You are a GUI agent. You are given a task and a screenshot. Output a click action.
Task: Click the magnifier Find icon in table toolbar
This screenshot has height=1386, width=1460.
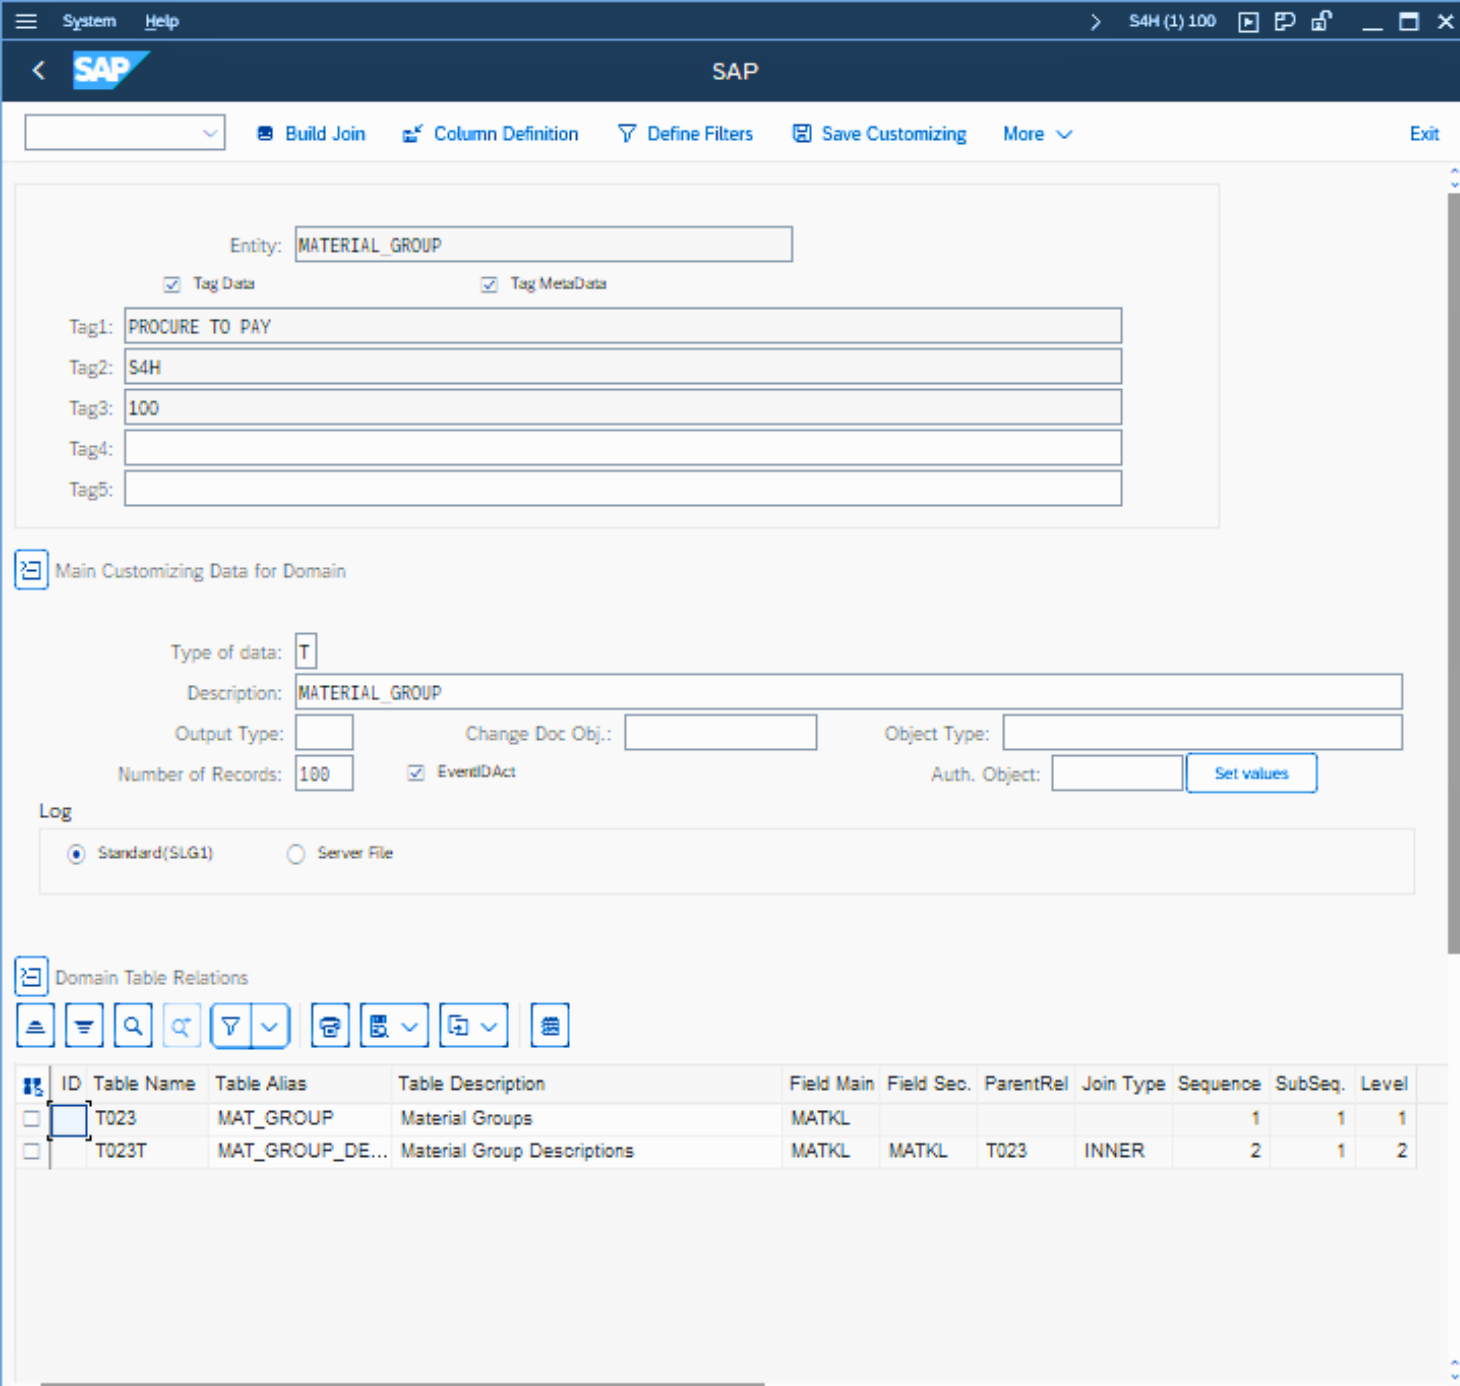click(x=133, y=1026)
